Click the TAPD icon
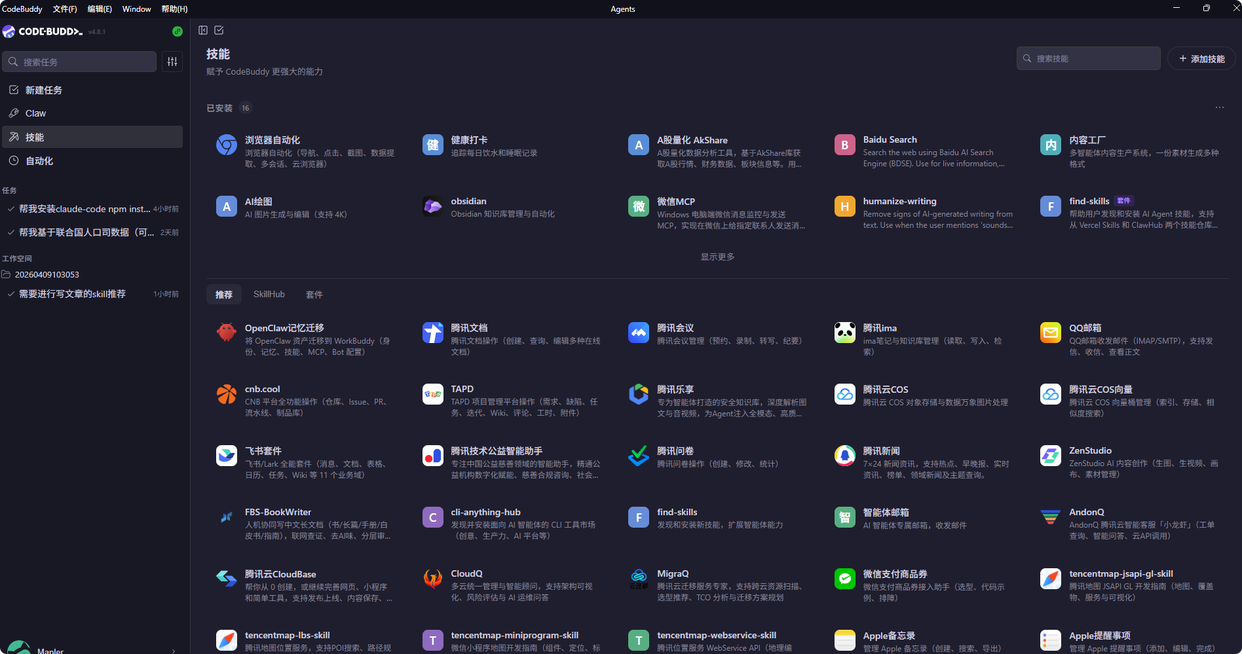The height and width of the screenshot is (654, 1242). 433,394
